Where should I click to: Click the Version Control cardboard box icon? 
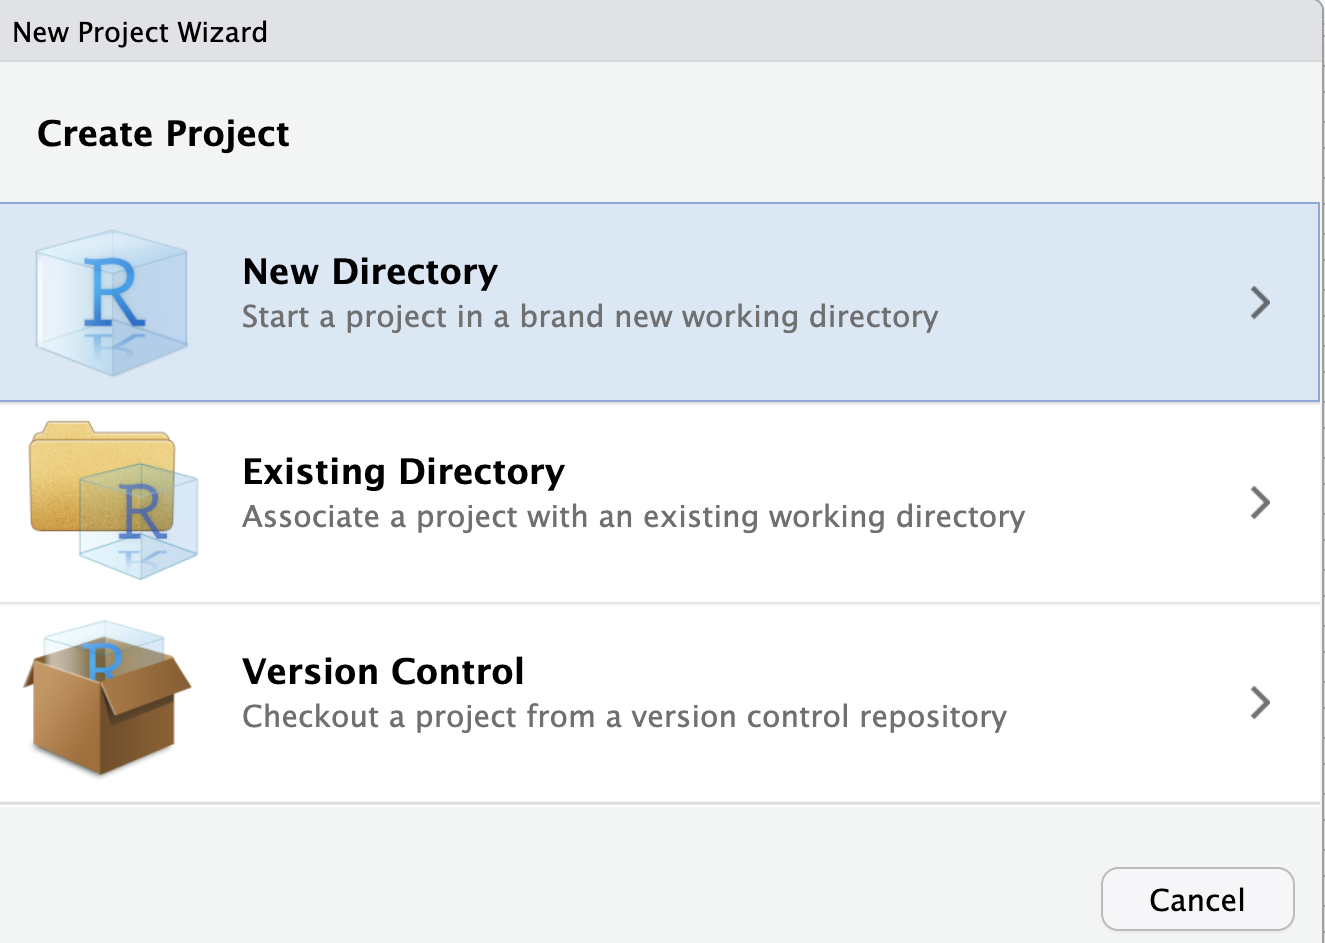(x=106, y=702)
